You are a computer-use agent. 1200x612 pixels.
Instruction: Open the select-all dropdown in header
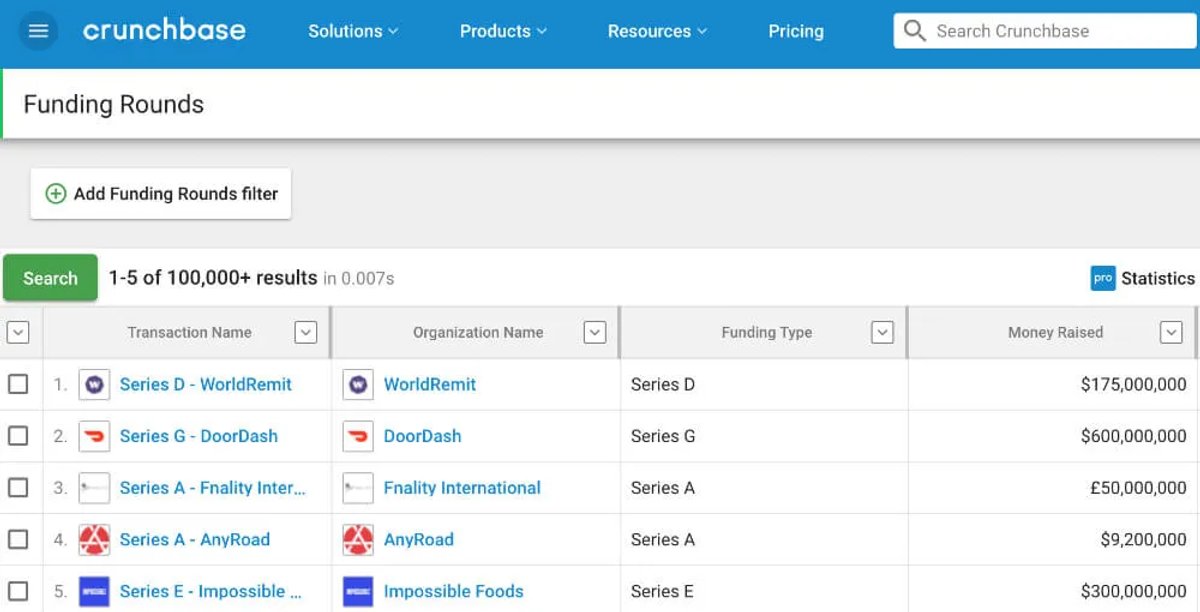18,332
